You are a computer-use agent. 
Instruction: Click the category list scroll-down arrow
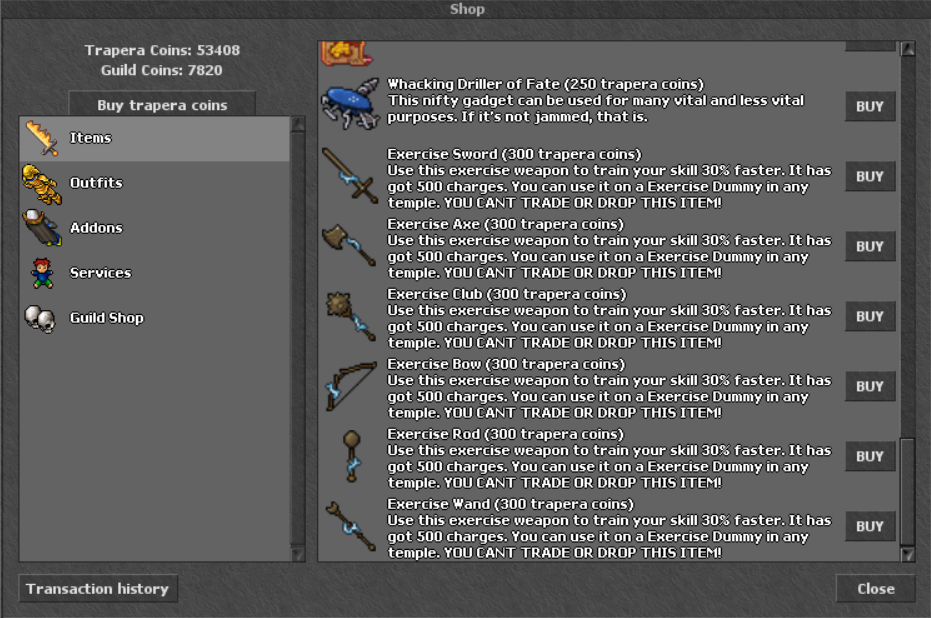coord(297,554)
